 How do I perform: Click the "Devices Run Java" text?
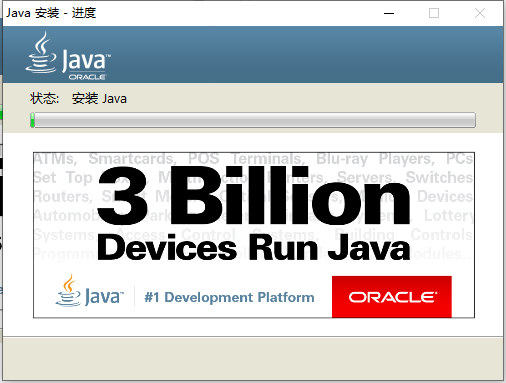click(254, 247)
